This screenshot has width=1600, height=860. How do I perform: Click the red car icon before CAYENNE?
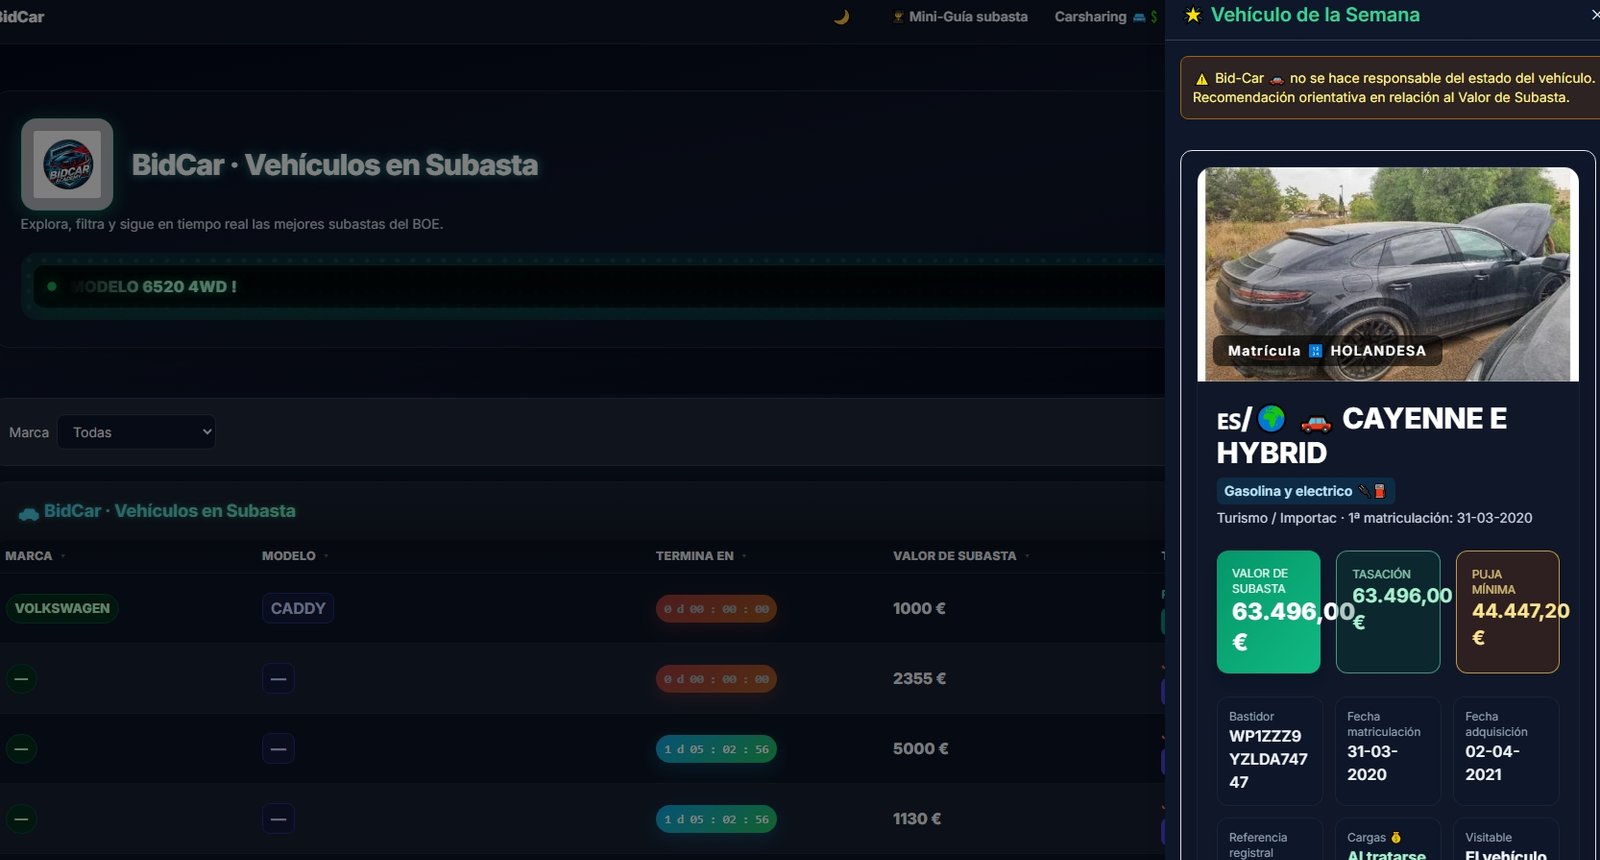(x=1315, y=421)
